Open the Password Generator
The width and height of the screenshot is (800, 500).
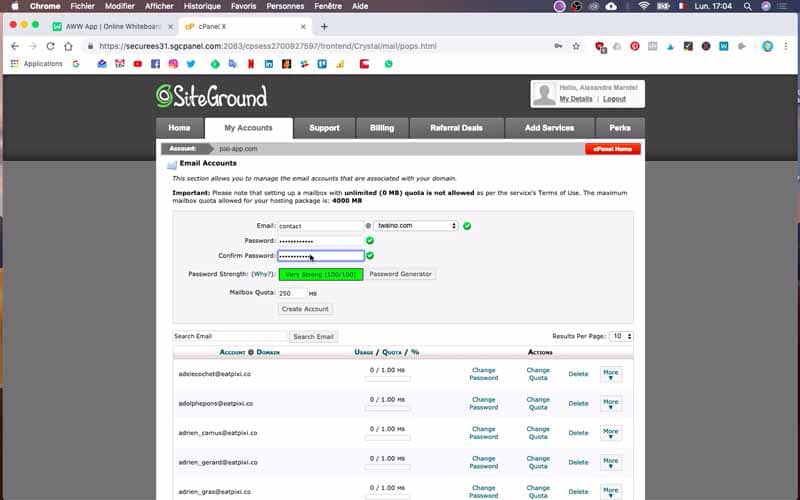pos(401,274)
